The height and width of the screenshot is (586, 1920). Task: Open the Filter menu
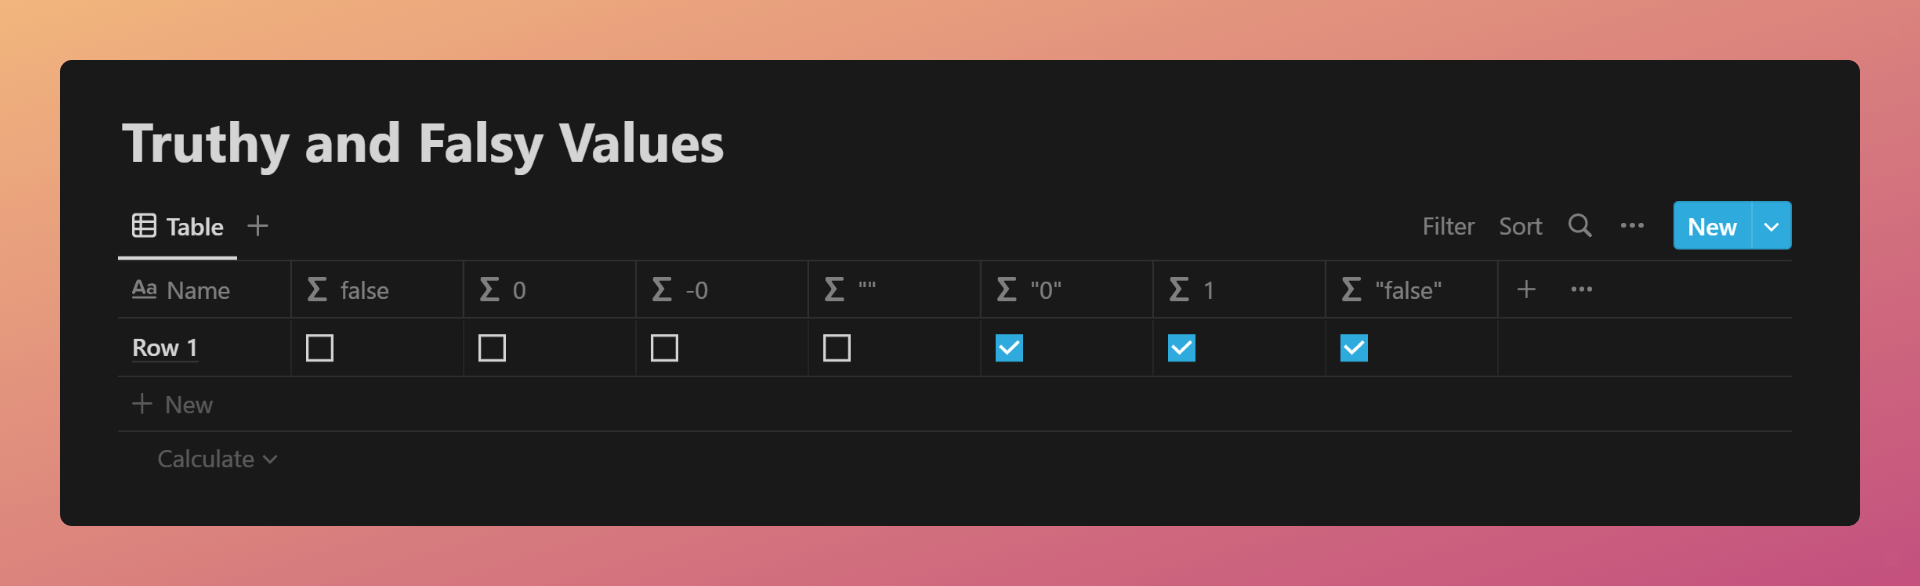1448,227
